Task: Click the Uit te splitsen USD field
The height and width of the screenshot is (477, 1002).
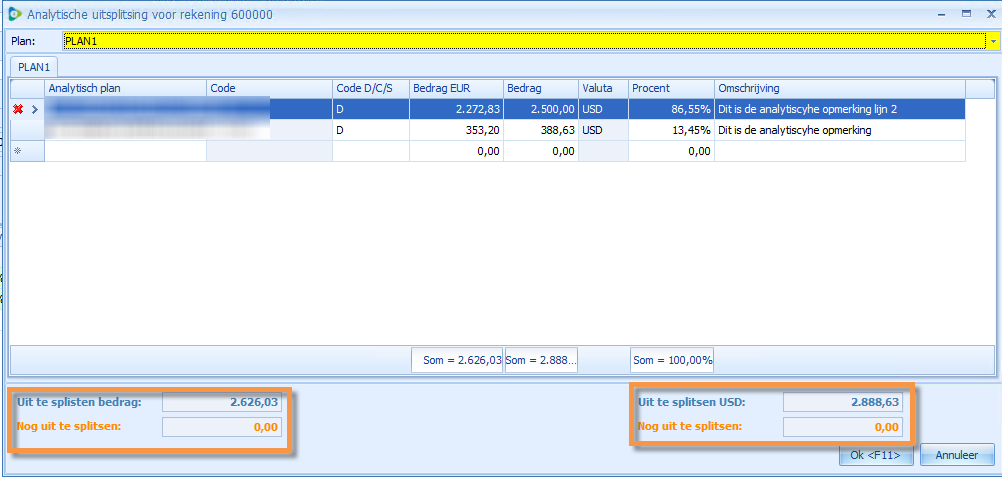Action: click(x=843, y=402)
